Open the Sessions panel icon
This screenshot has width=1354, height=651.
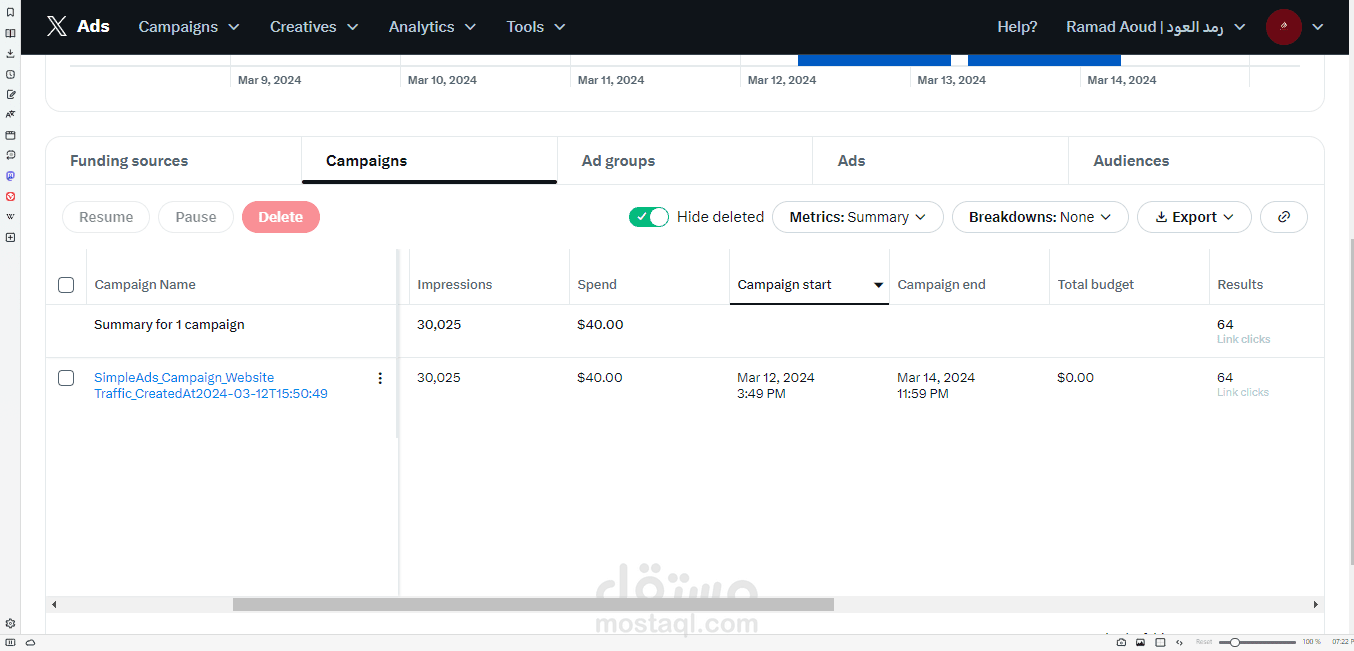[10, 155]
